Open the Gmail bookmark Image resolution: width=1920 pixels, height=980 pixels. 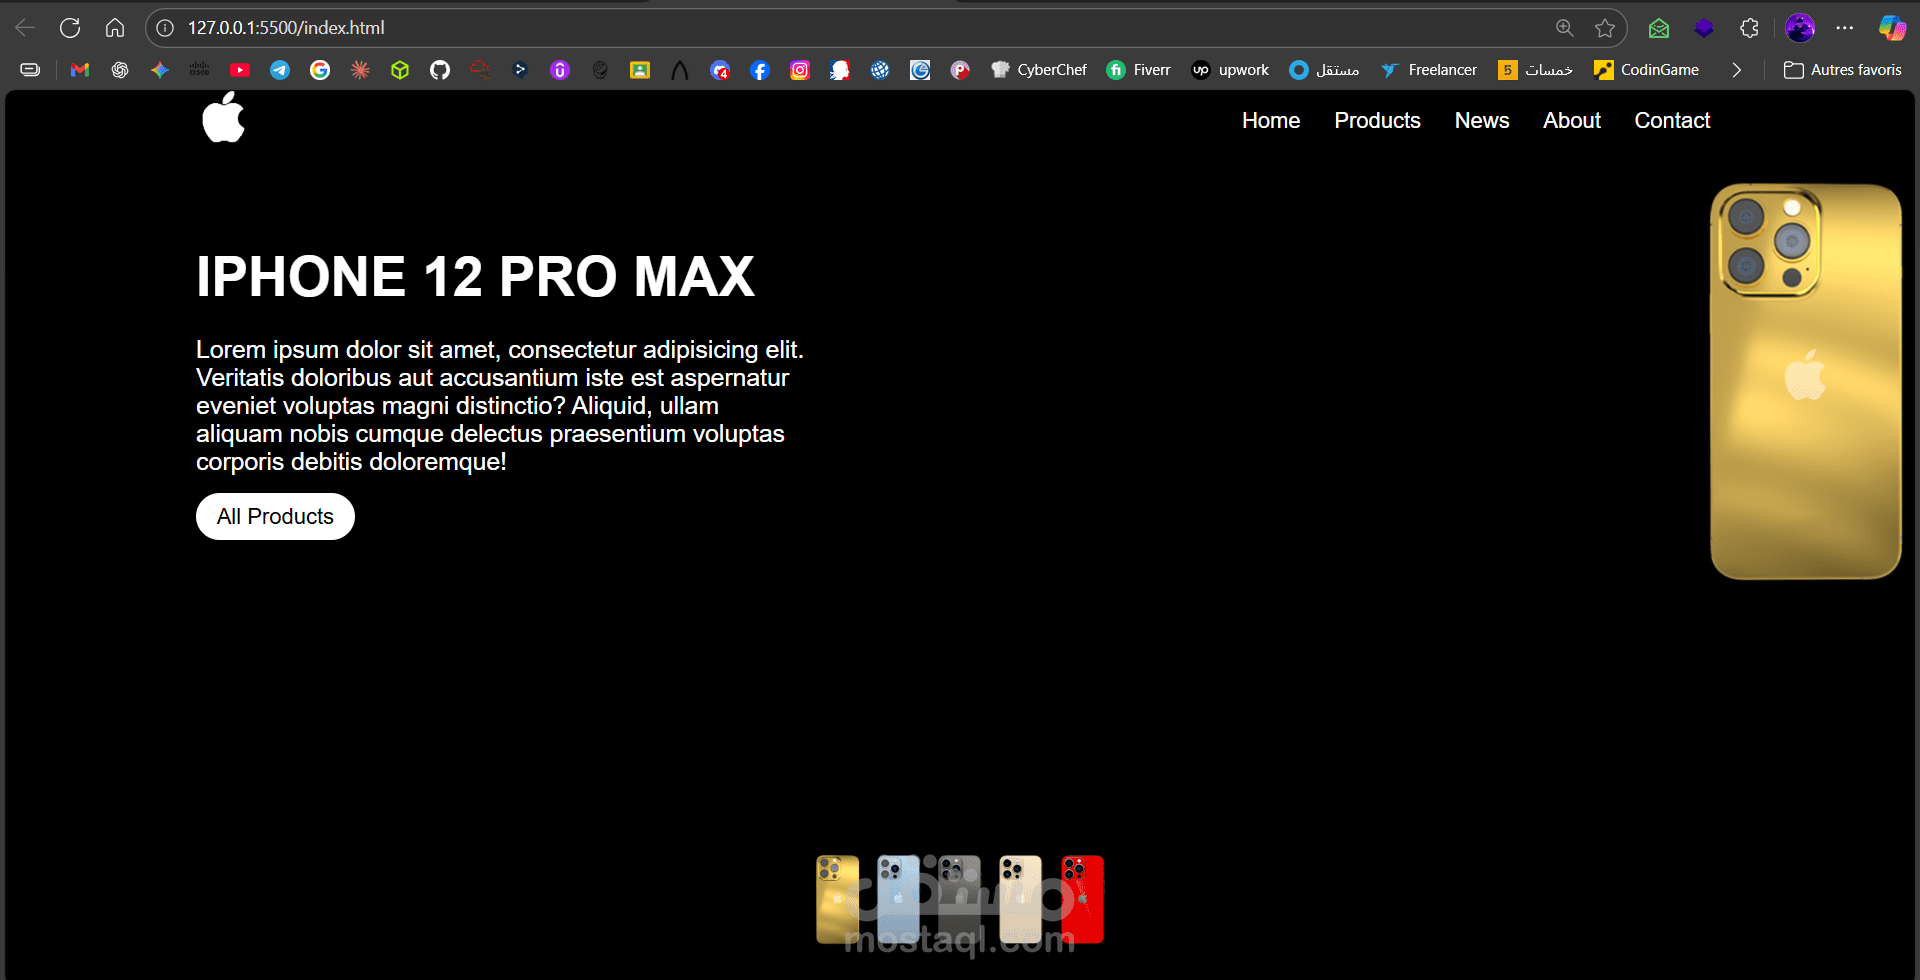point(80,70)
